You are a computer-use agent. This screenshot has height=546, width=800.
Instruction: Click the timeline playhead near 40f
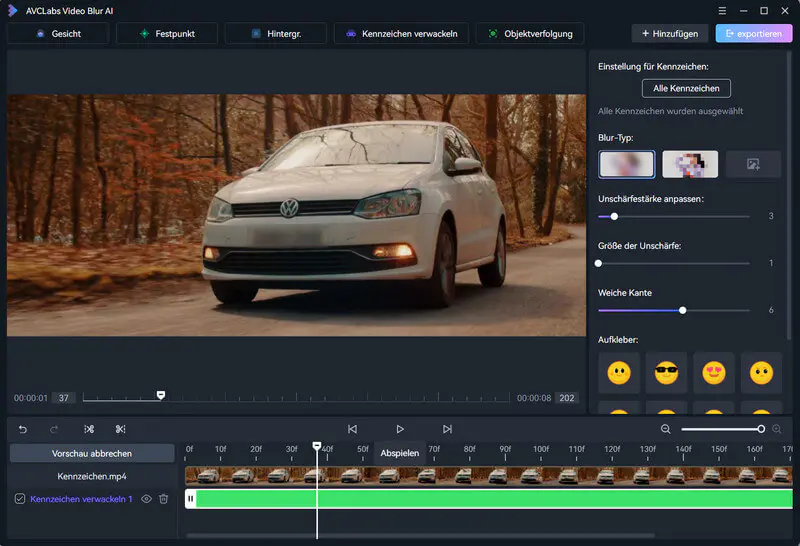[x=317, y=446]
